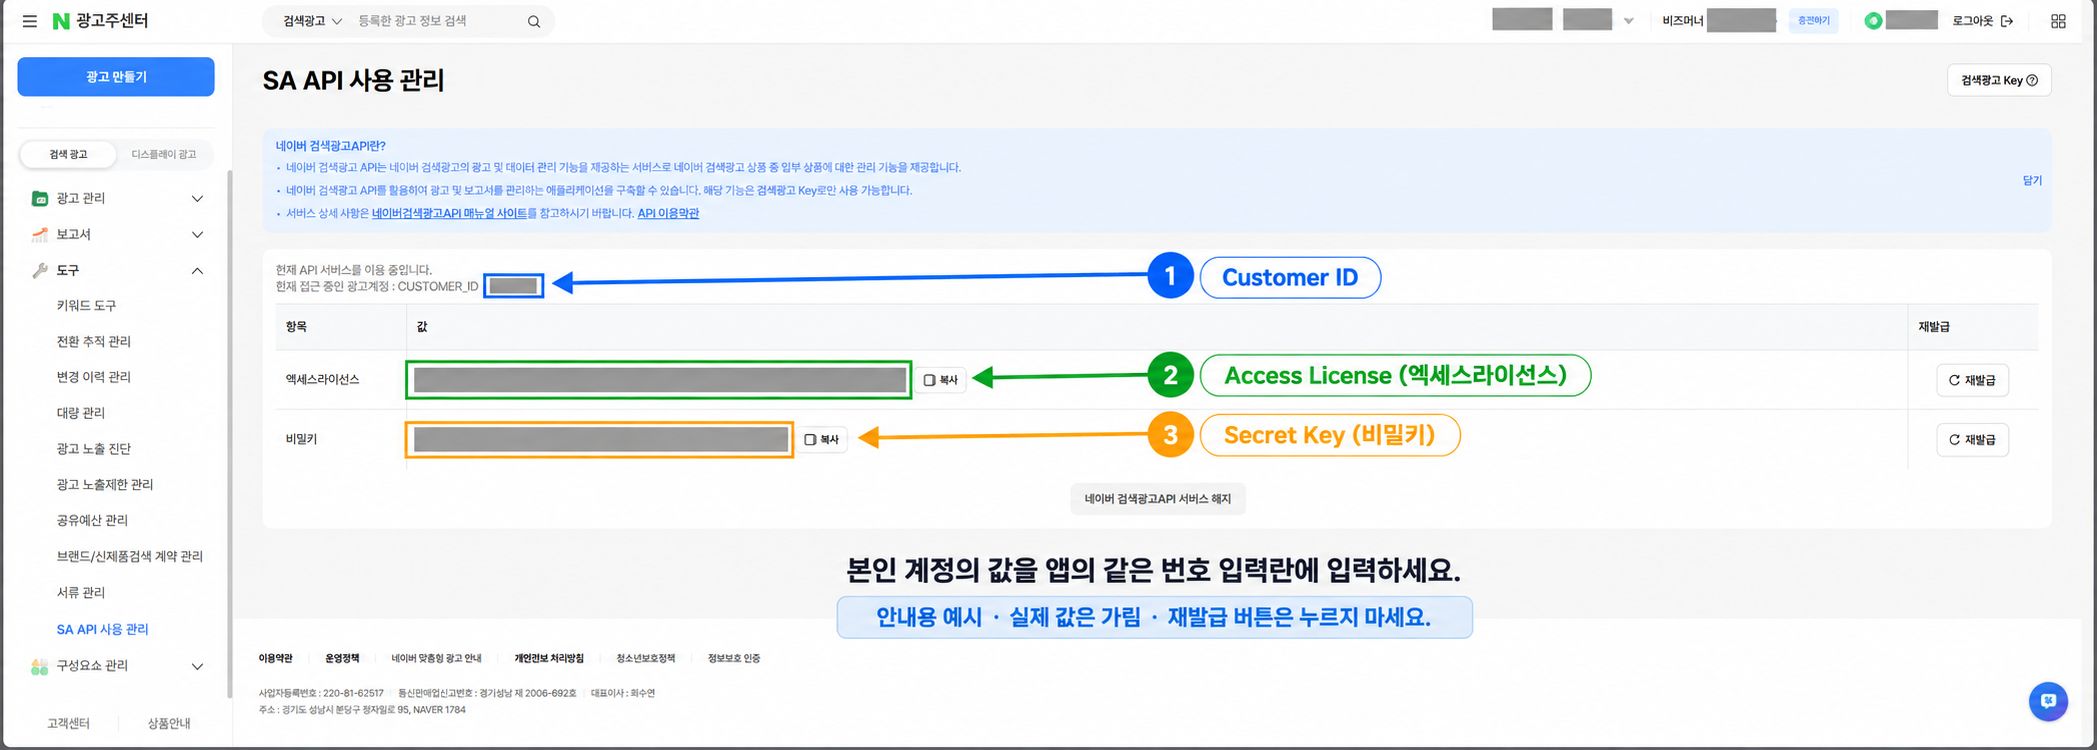Click the Naver N logo
The image size is (2097, 750).
[61, 21]
